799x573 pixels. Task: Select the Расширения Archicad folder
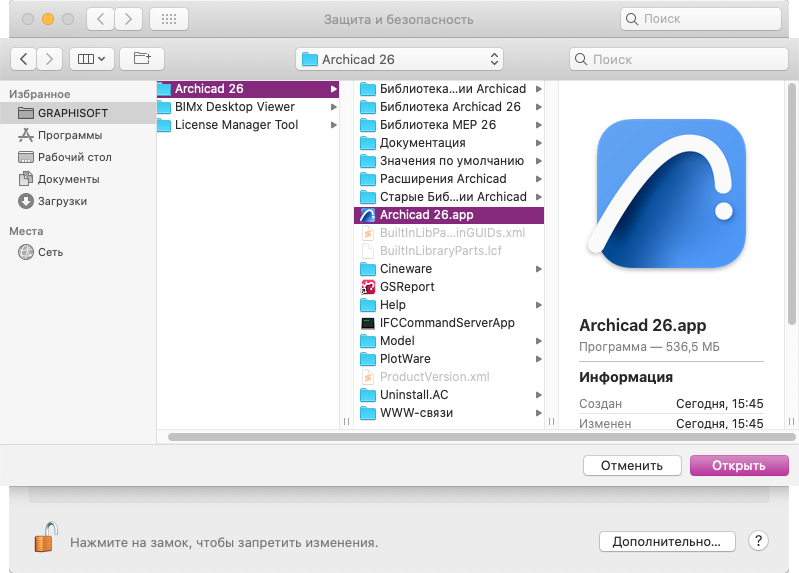(x=449, y=179)
